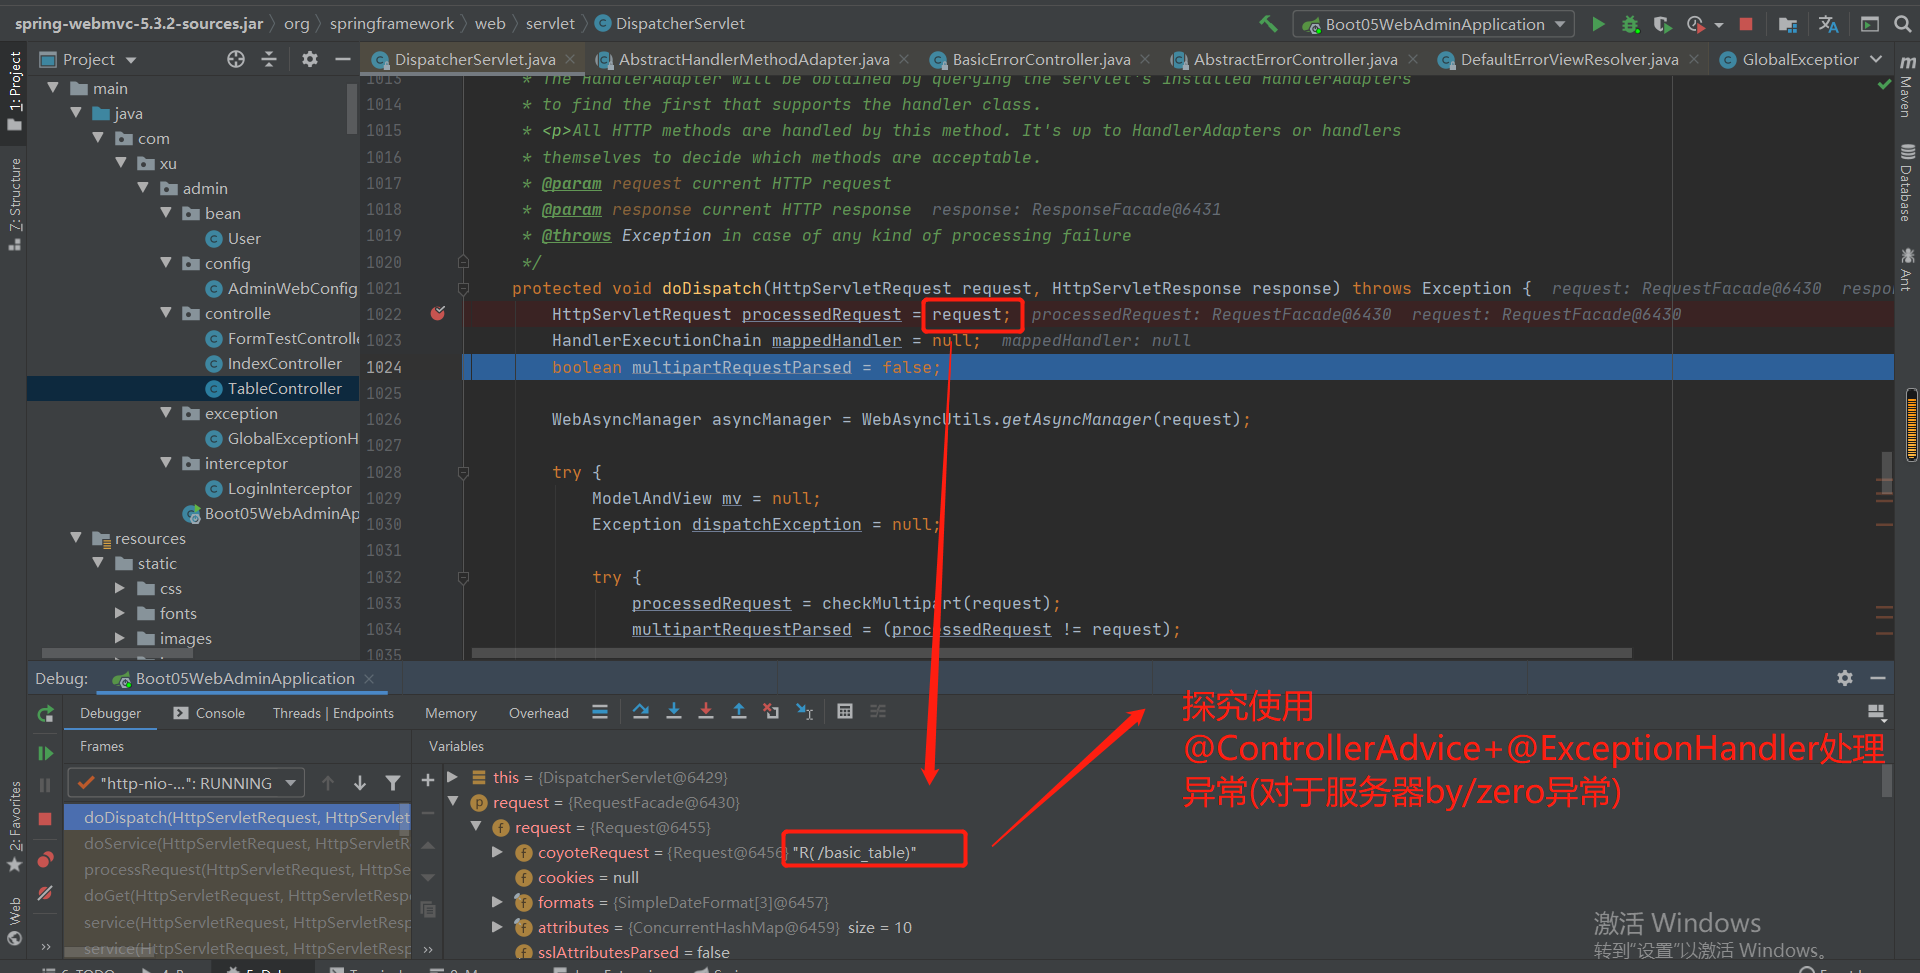Image resolution: width=1920 pixels, height=973 pixels.
Task: Expand 'this' variable in Variables pane
Action: (x=452, y=777)
